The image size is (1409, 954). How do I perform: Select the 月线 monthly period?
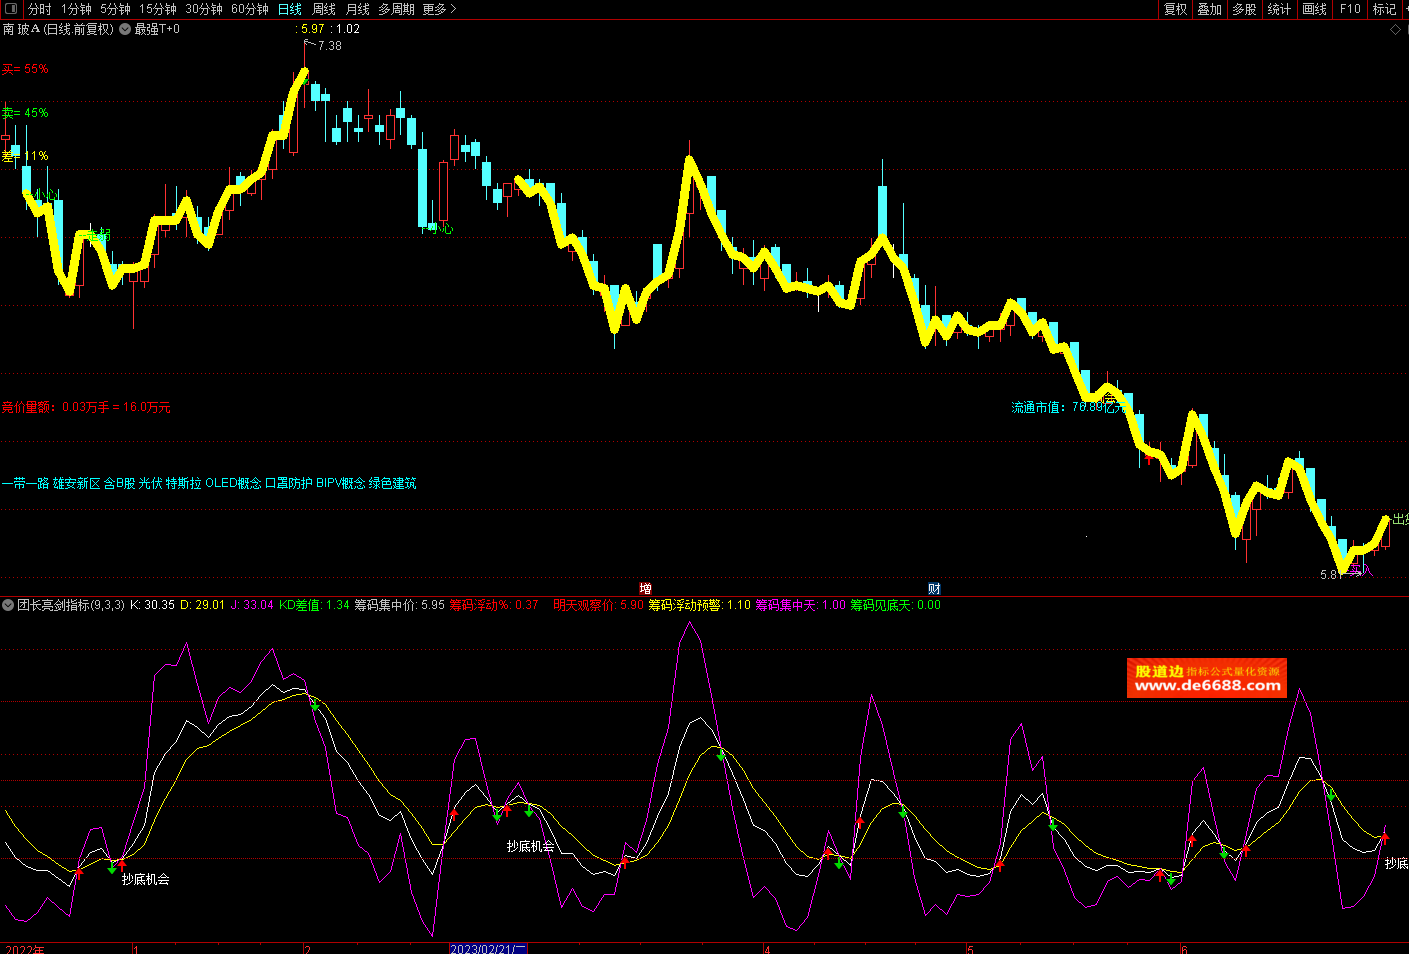click(358, 9)
